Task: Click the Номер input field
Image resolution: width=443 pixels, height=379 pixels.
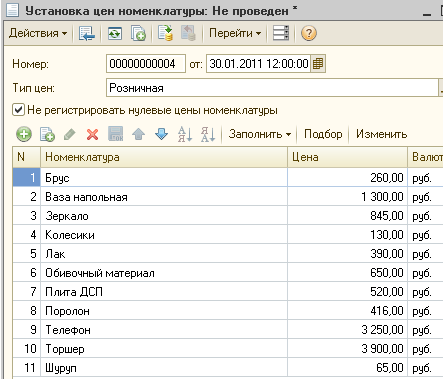Action: [146, 63]
